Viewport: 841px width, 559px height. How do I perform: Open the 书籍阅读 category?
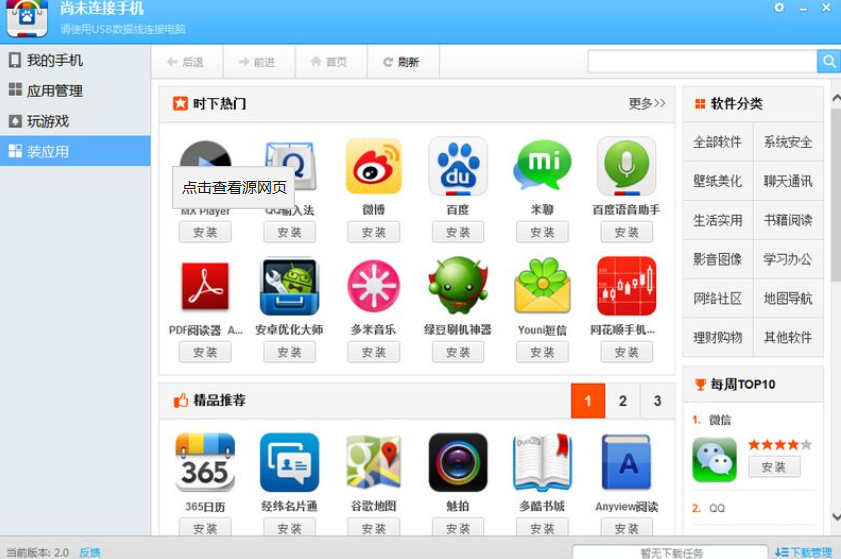pos(788,220)
